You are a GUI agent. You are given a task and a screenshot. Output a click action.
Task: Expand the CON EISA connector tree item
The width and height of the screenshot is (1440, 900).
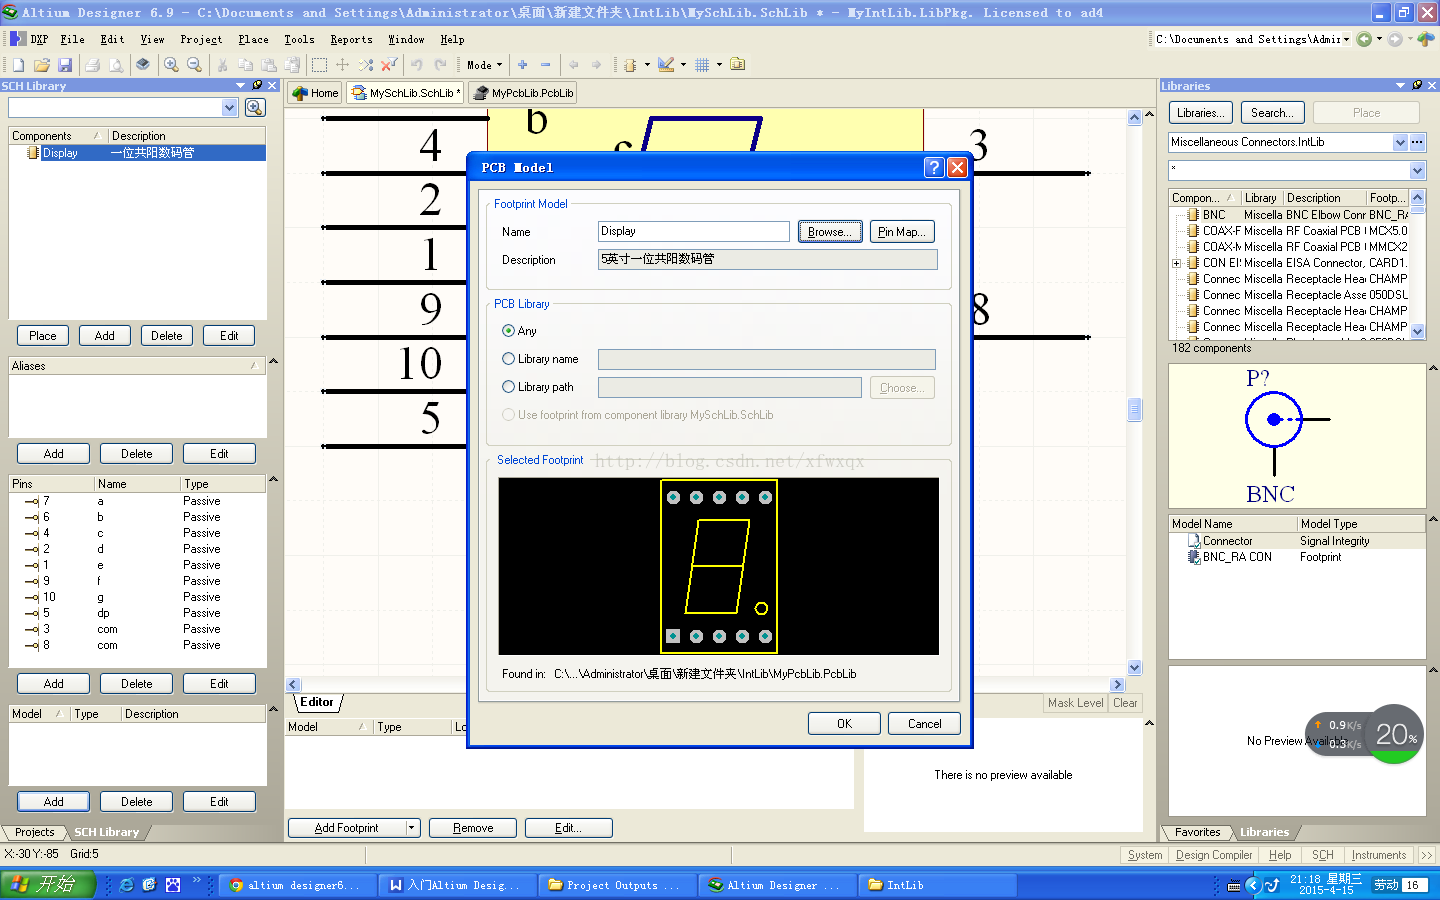(1176, 263)
